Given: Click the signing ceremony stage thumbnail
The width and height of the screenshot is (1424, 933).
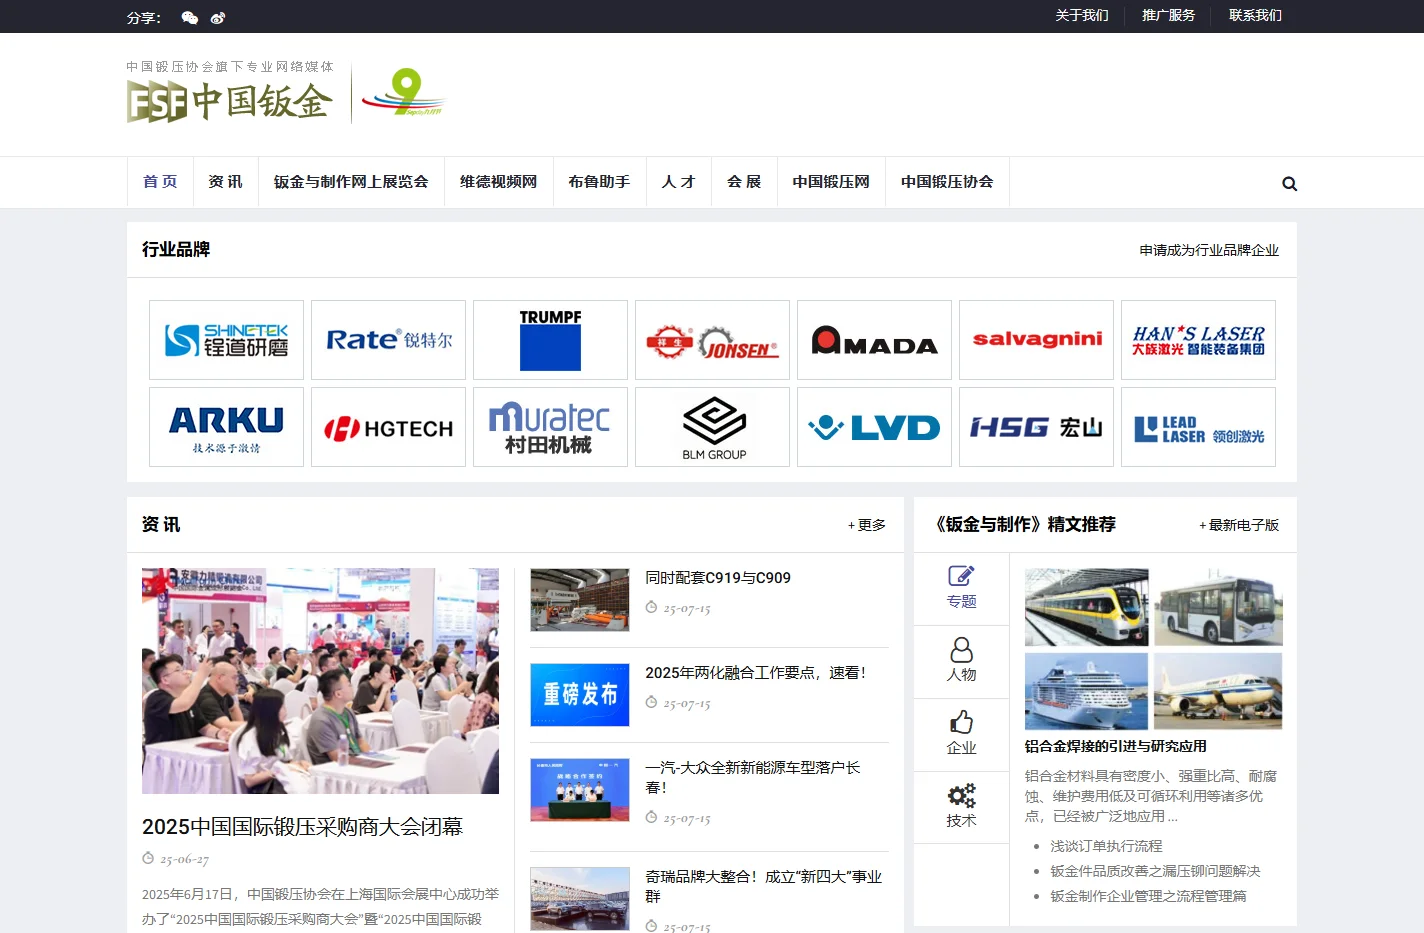Looking at the screenshot, I should coord(580,789).
